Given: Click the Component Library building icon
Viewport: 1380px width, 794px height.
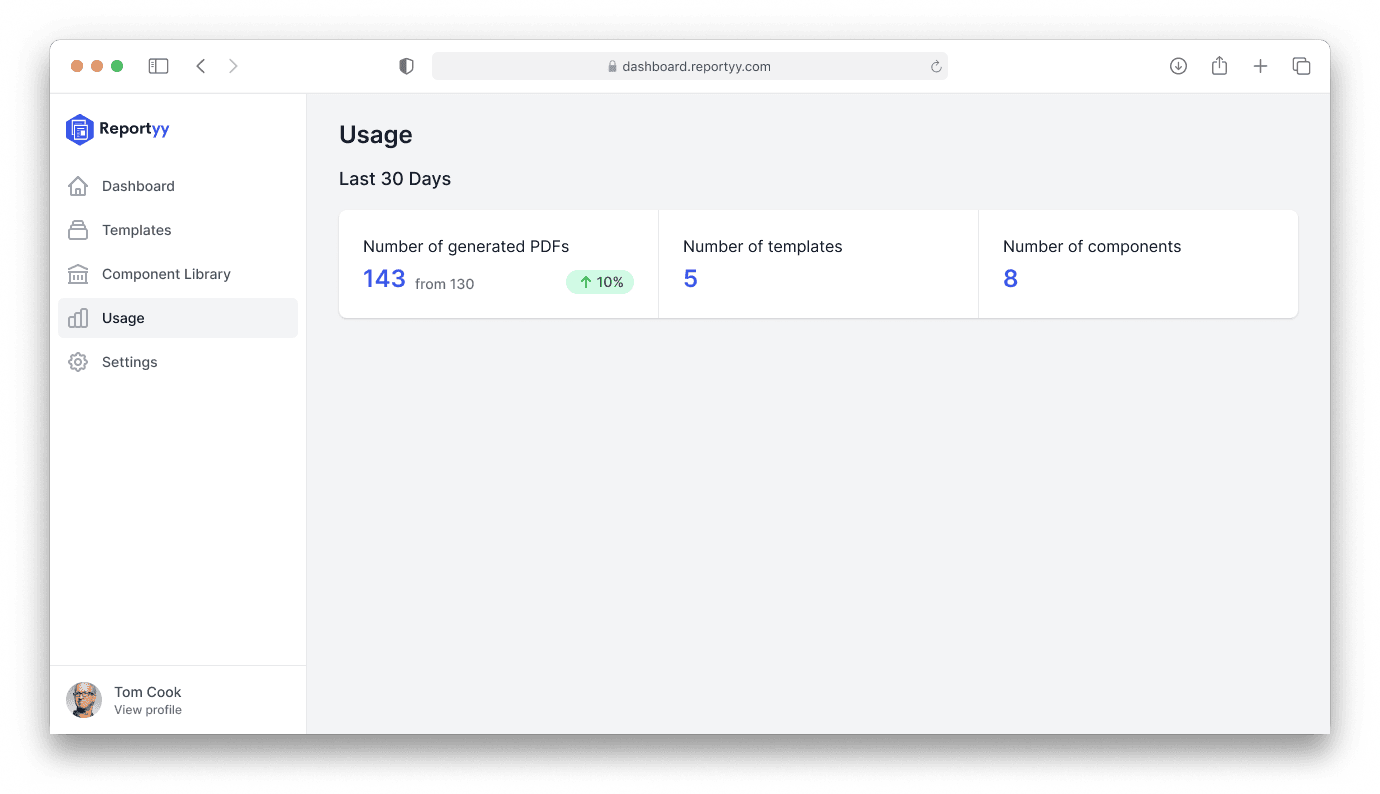Looking at the screenshot, I should pos(78,274).
